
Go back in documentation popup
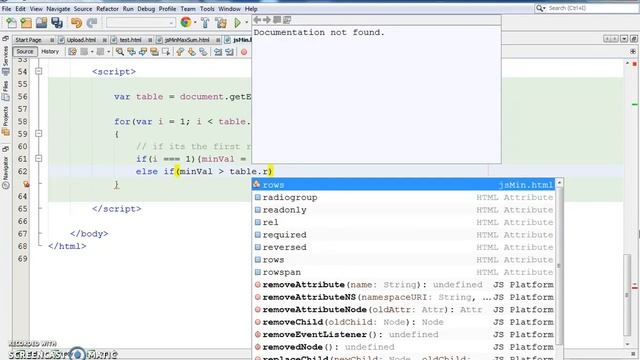(257, 20)
